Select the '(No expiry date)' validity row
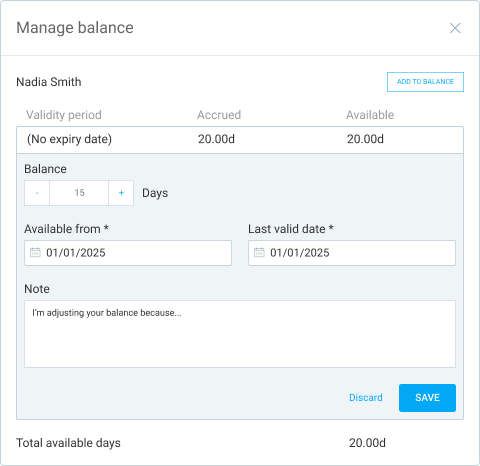 click(240, 139)
